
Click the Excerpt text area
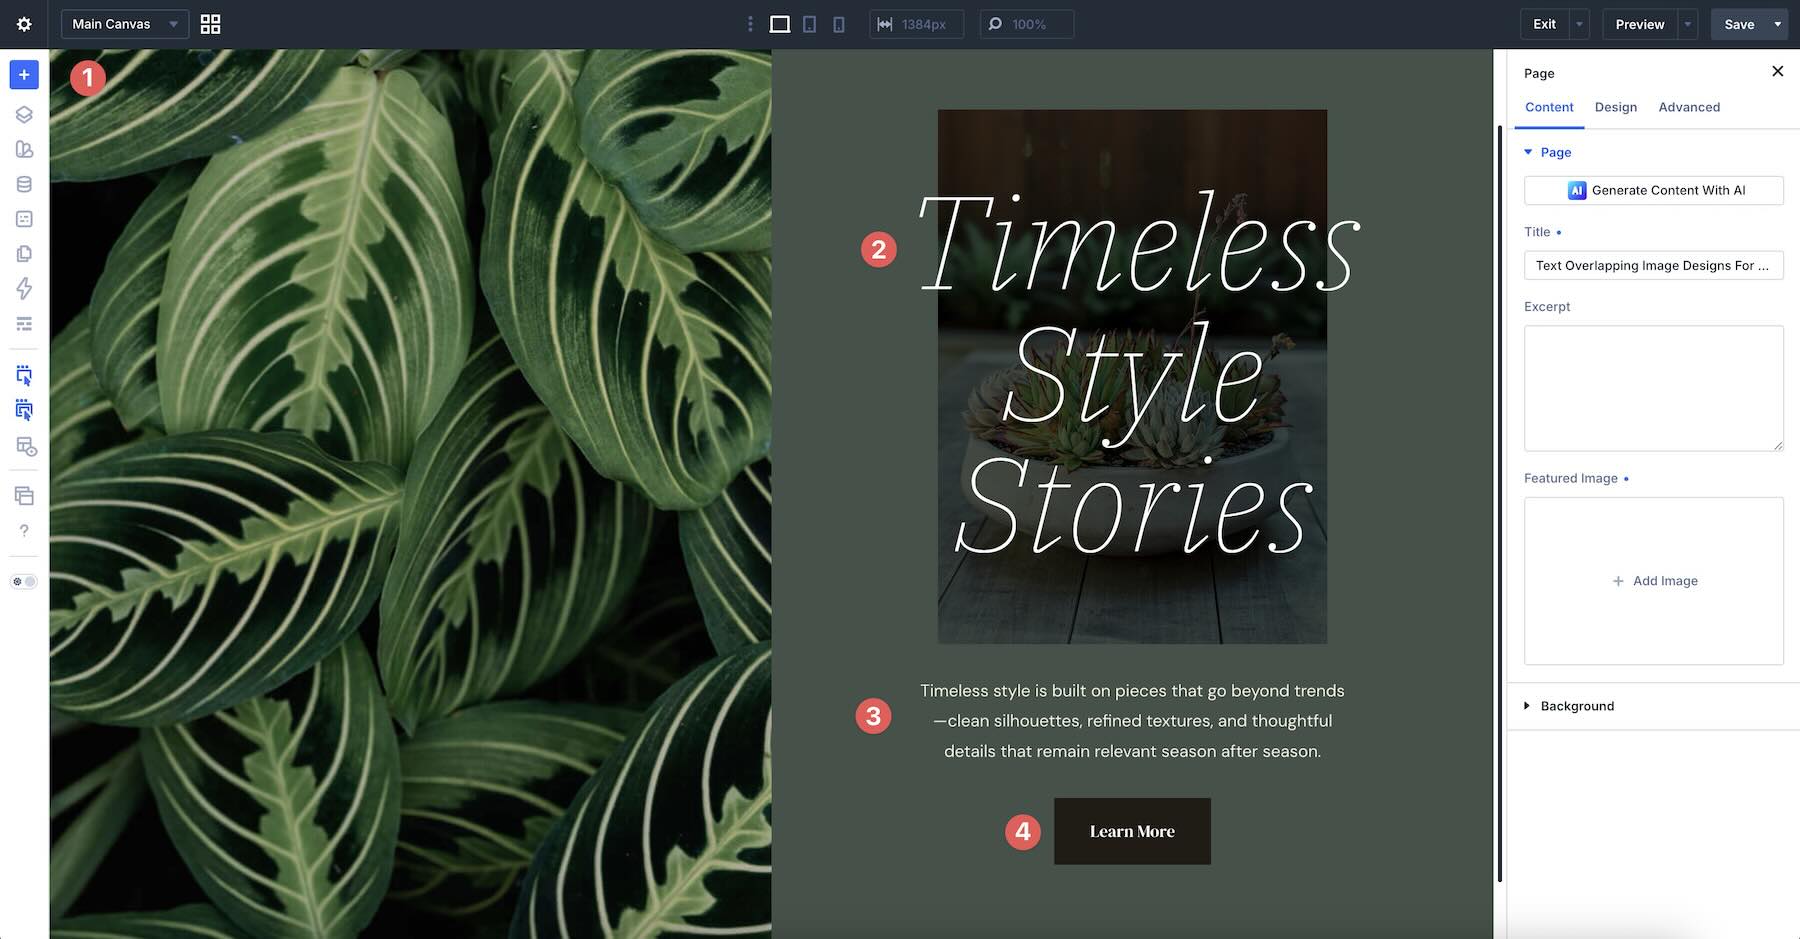1654,388
